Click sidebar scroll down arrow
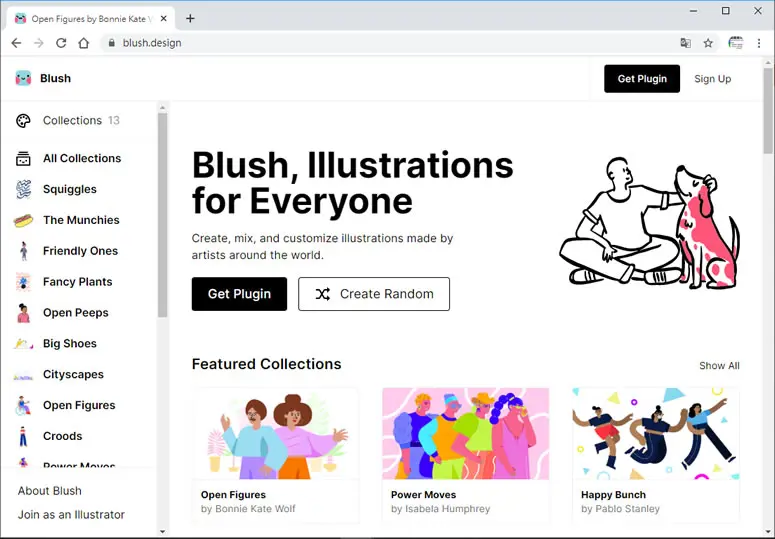775x539 pixels. pyautogui.click(x=163, y=532)
